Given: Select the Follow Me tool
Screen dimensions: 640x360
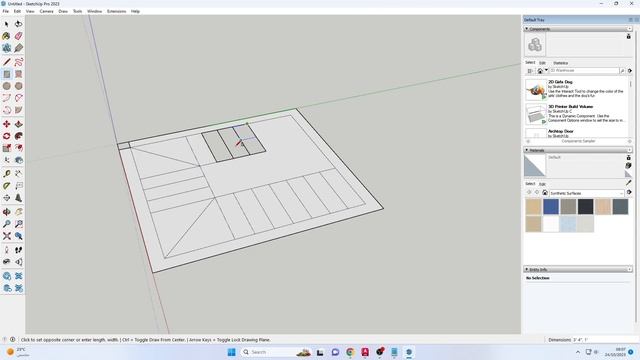Looking at the screenshot, I should click(x=18, y=136).
